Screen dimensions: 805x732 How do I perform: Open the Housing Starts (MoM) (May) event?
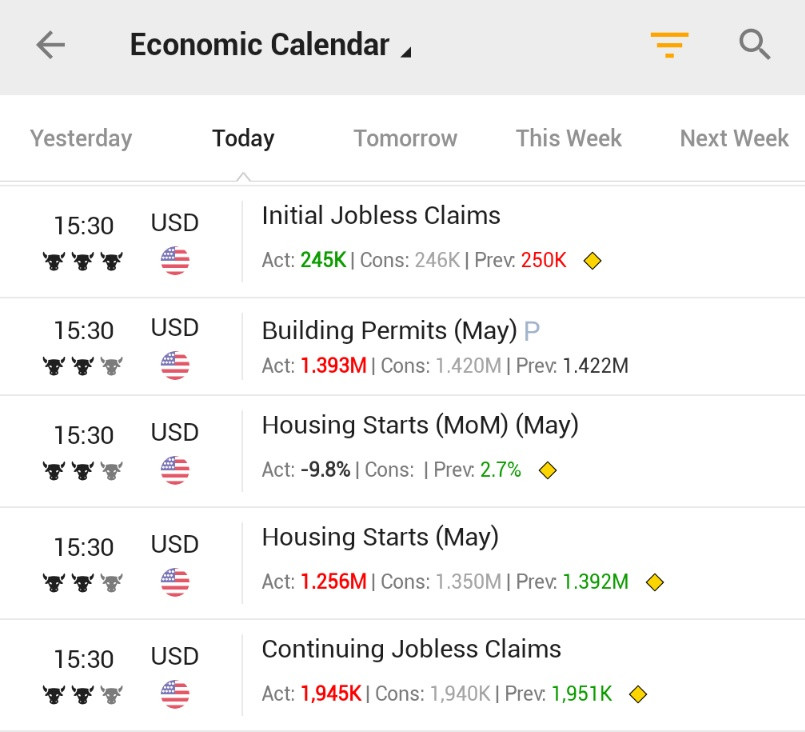[x=402, y=452]
